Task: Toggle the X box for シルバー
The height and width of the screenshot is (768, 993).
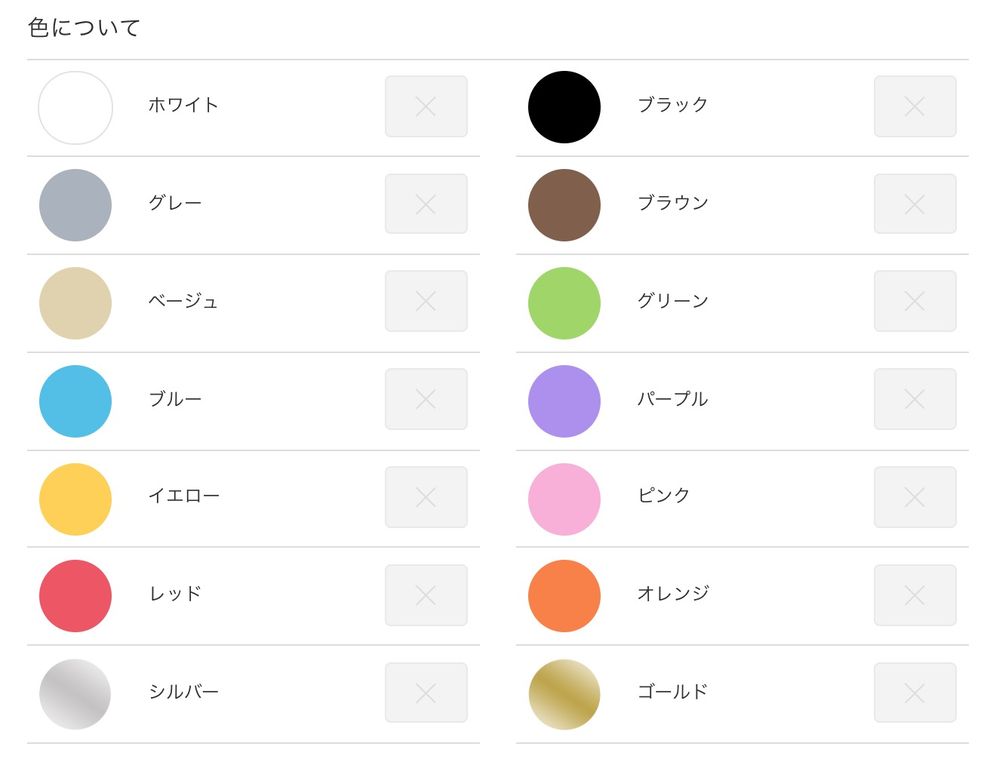Action: (426, 693)
